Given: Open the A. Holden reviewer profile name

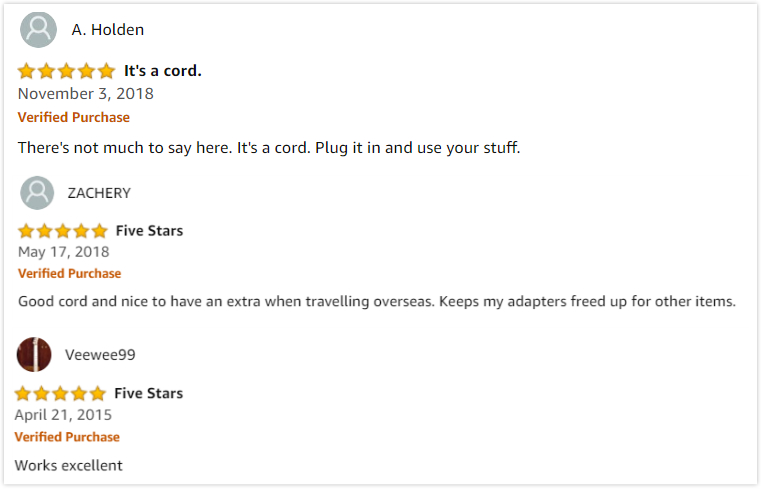Looking at the screenshot, I should click(108, 30).
